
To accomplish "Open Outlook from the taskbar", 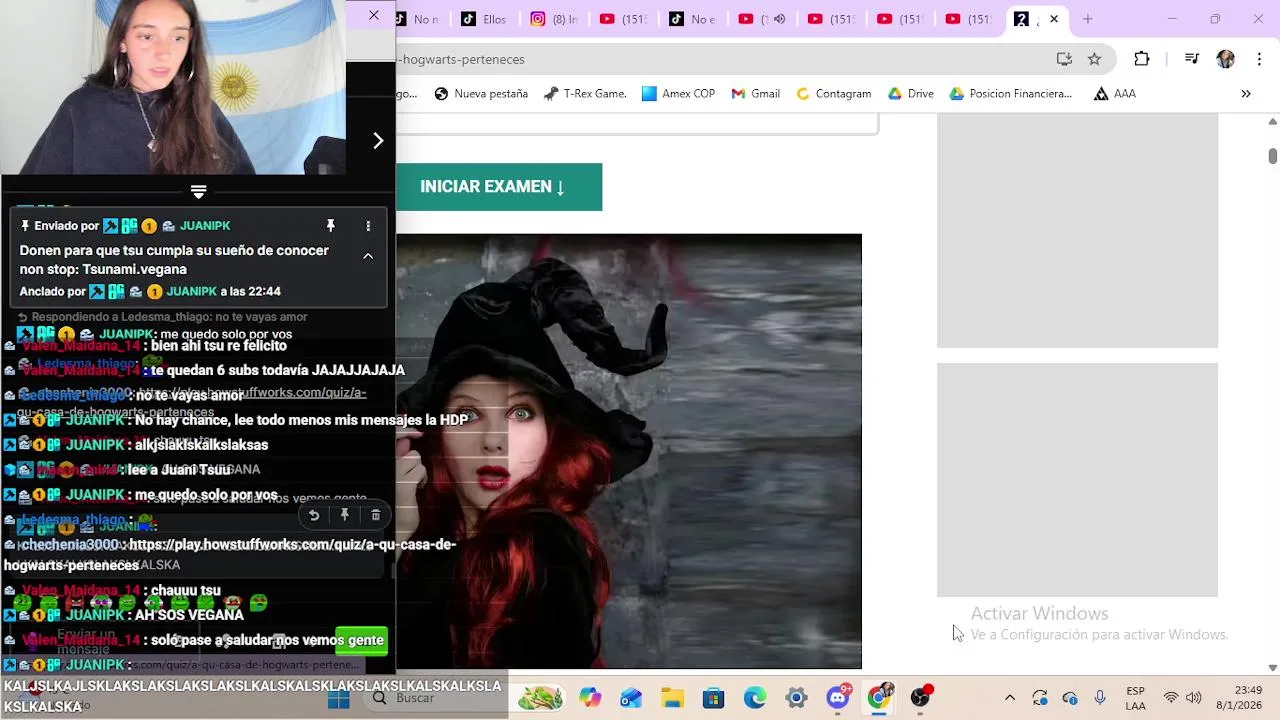I will pyautogui.click(x=631, y=698).
